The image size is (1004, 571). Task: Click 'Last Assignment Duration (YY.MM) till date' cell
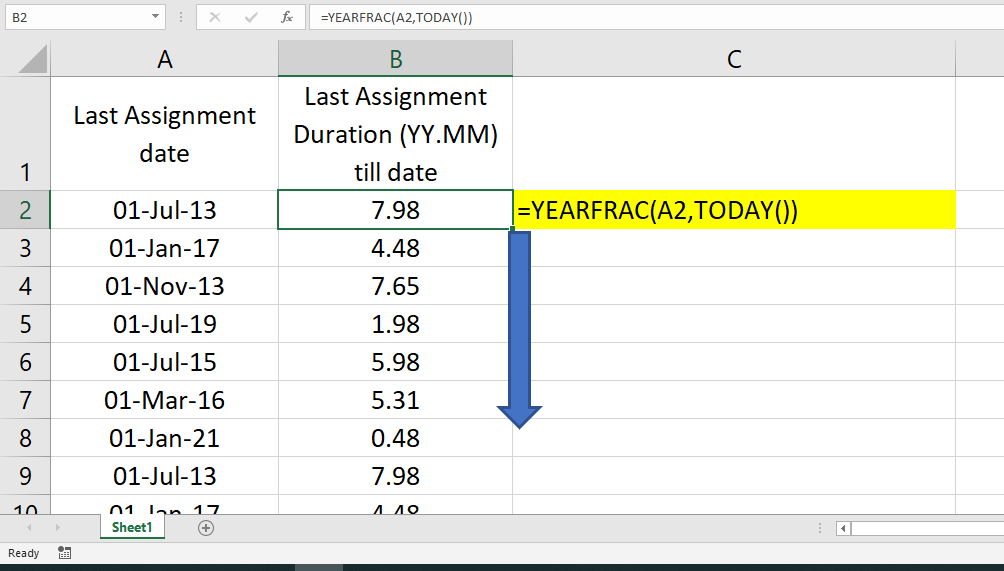click(x=396, y=133)
